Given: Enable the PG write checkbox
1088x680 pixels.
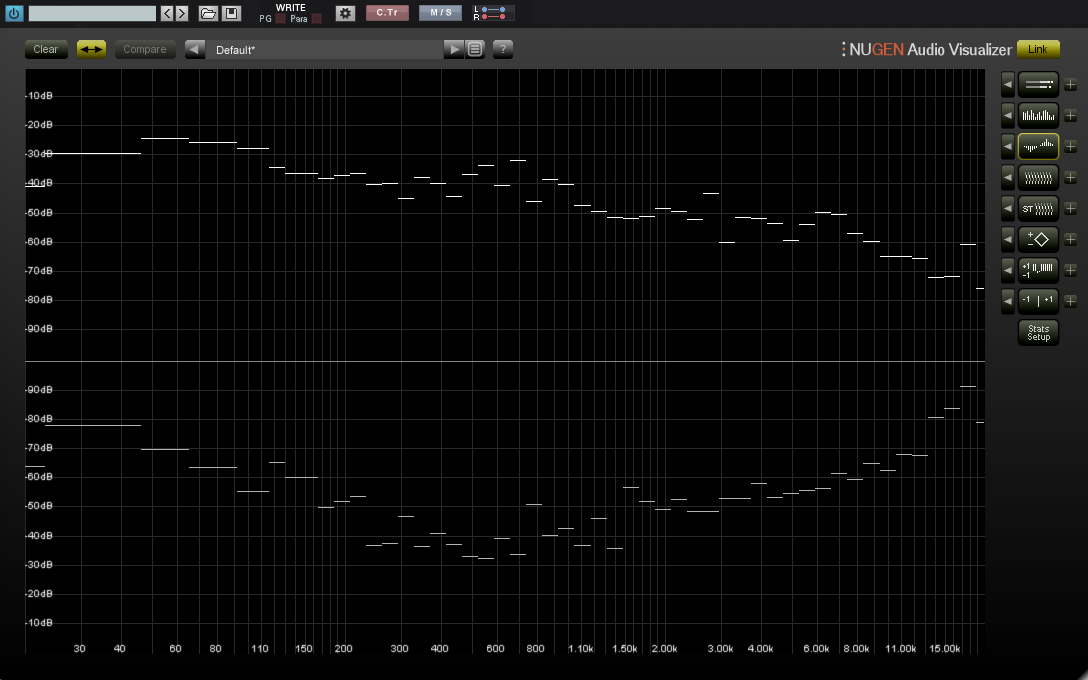Looking at the screenshot, I should point(281,19).
